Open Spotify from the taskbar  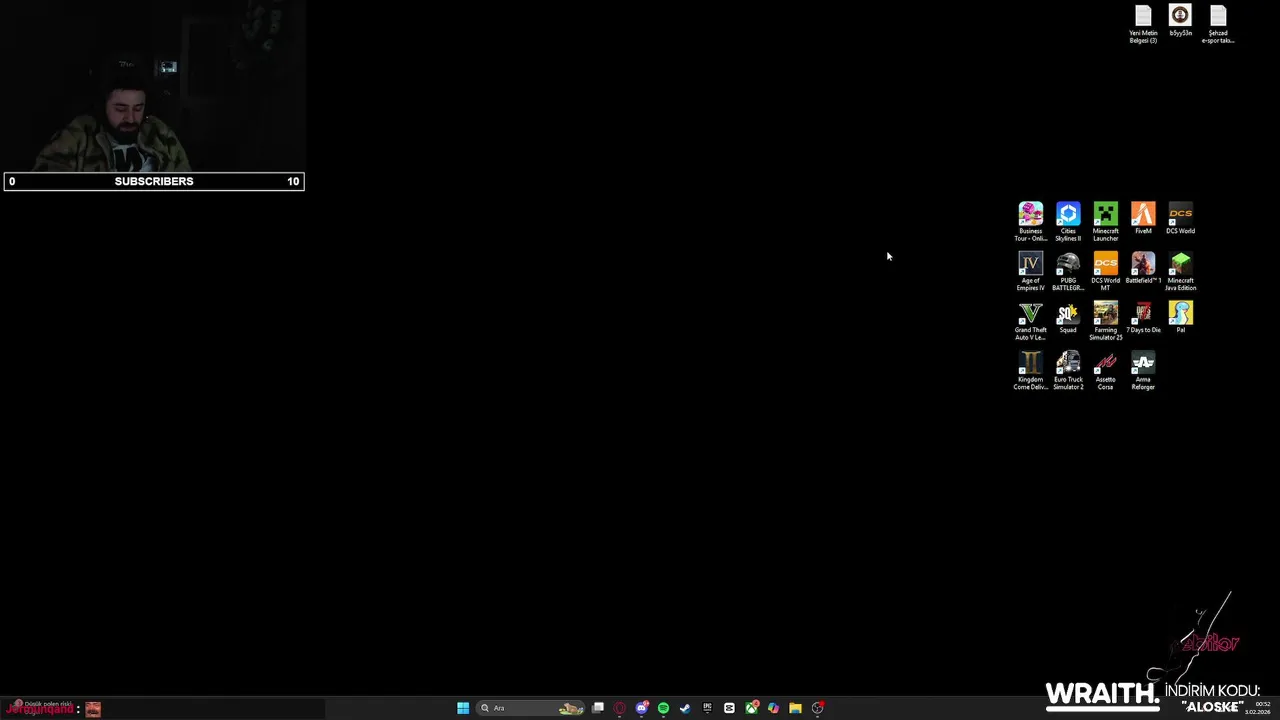663,708
